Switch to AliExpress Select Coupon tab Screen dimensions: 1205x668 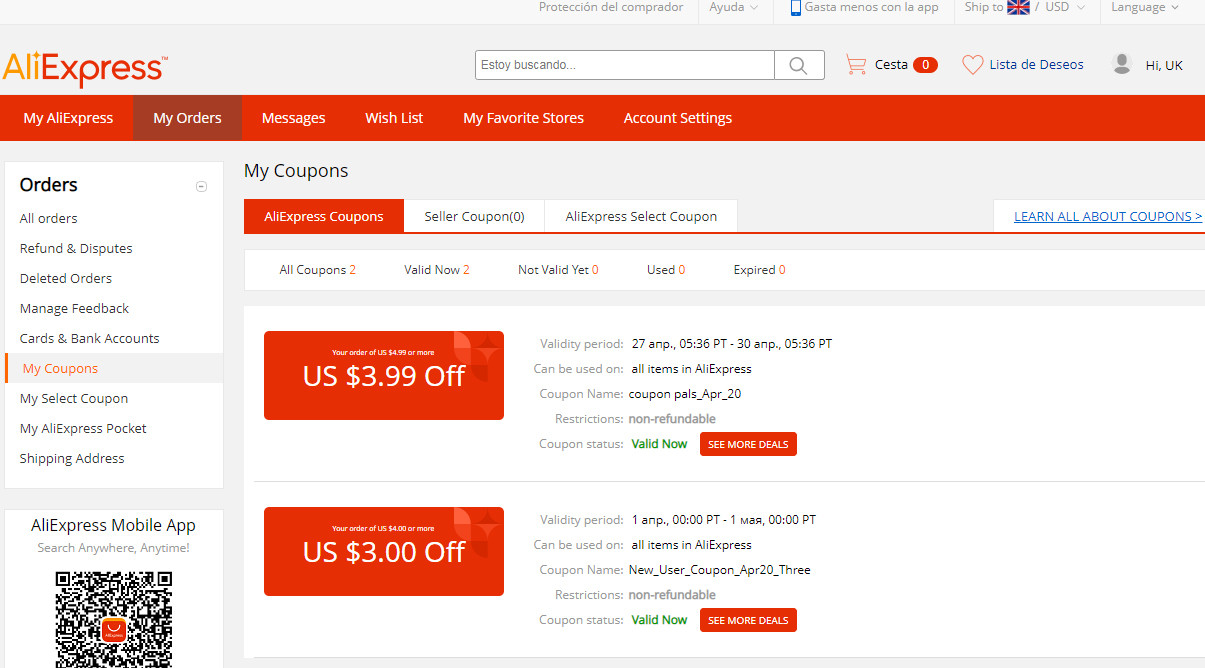pos(641,216)
